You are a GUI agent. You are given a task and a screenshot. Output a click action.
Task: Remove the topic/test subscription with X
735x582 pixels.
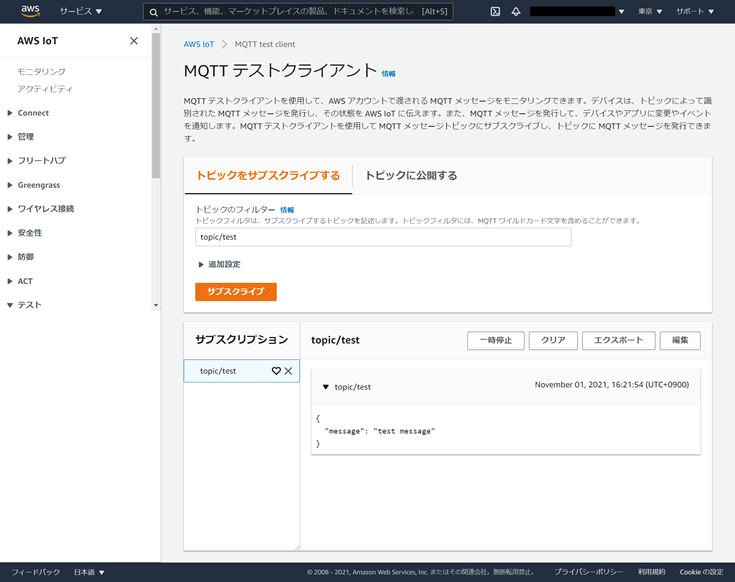(288, 371)
